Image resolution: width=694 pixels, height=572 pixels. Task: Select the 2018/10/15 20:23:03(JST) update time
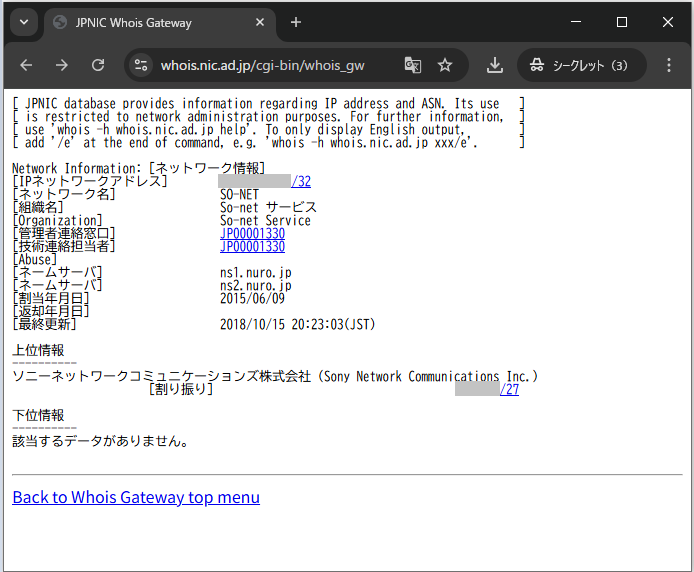[x=297, y=325]
